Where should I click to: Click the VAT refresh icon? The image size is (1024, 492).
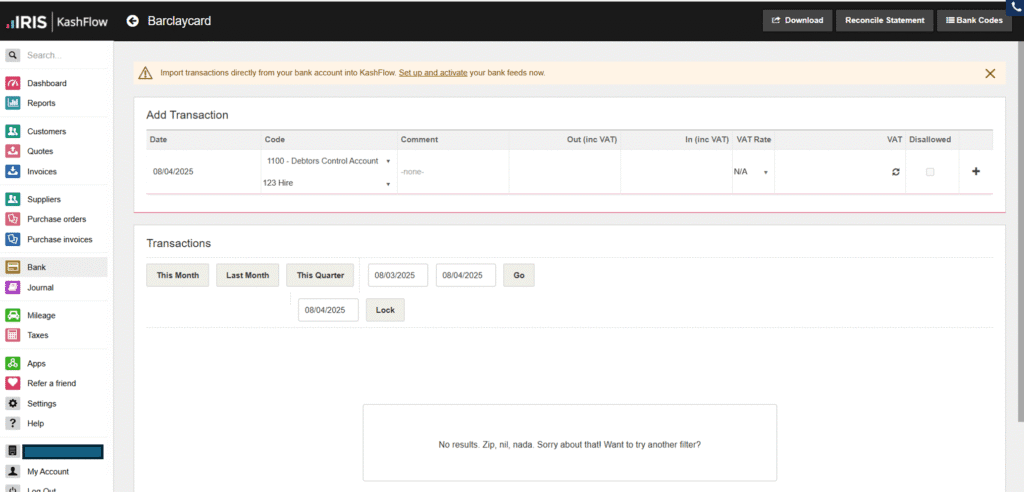click(x=896, y=172)
